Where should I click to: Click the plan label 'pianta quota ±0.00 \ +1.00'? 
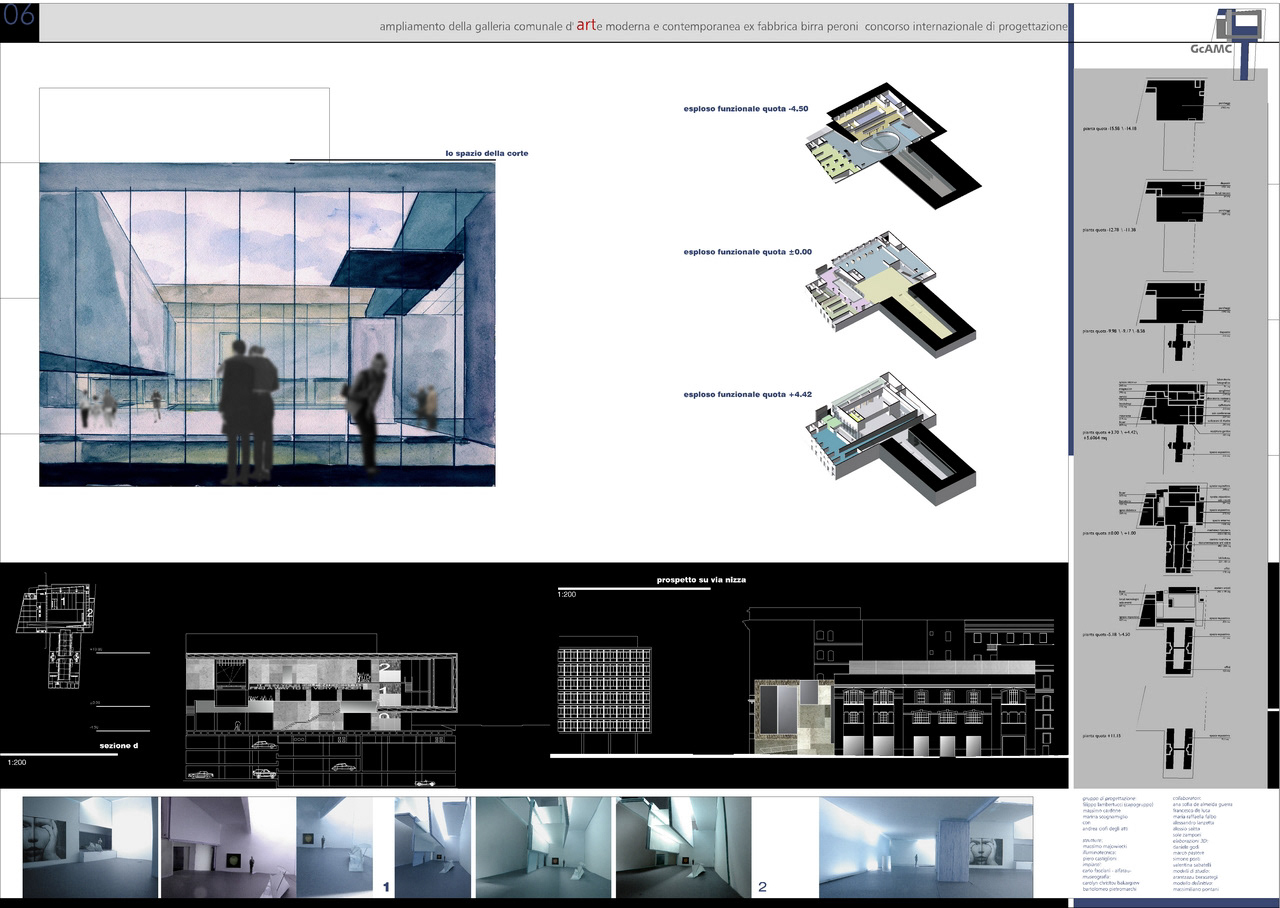[1110, 533]
